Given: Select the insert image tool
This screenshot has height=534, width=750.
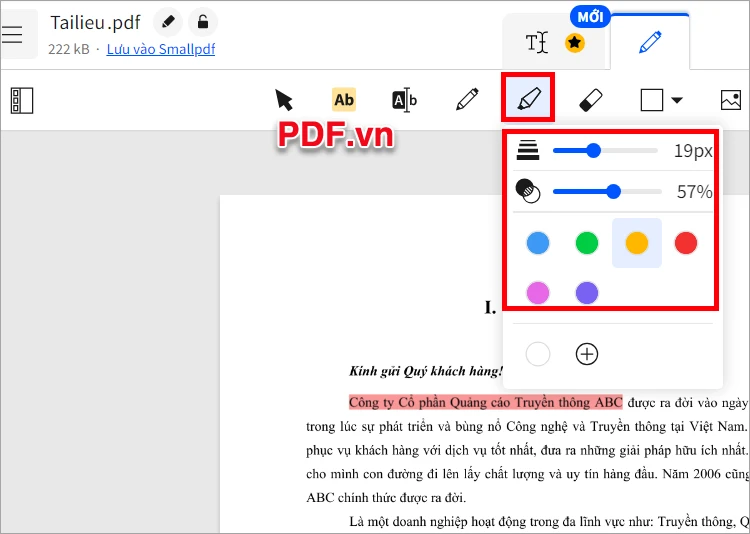Looking at the screenshot, I should click(731, 100).
